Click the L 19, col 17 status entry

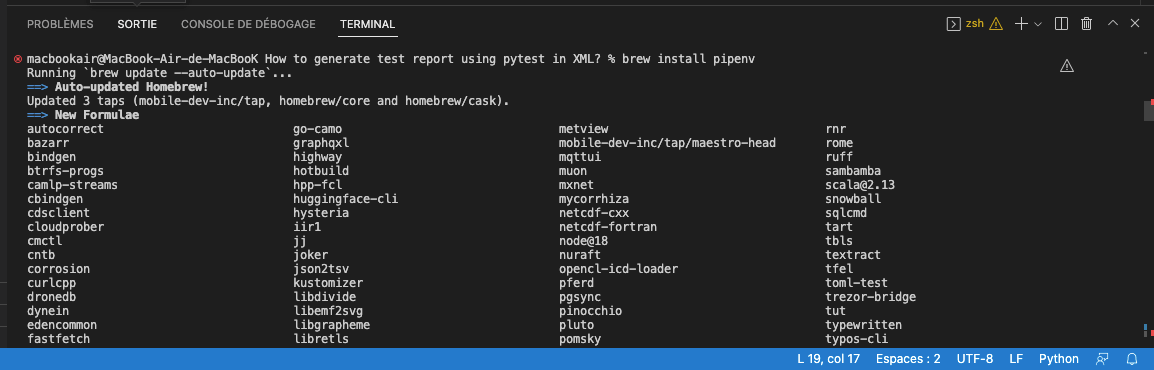pos(828,359)
